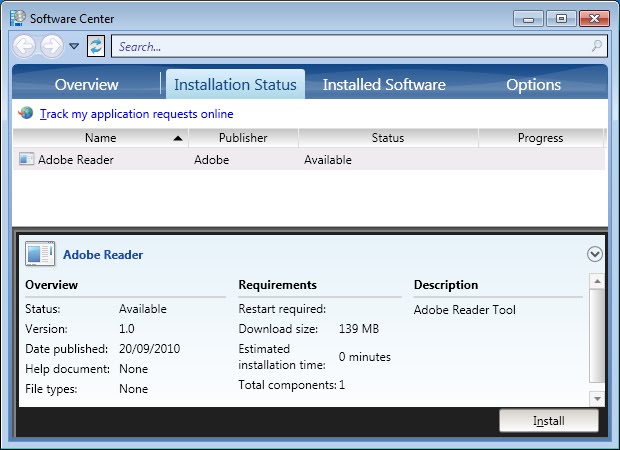Click the Adobe Reader row icon
Screen dimensions: 620x450
[x=26, y=159]
